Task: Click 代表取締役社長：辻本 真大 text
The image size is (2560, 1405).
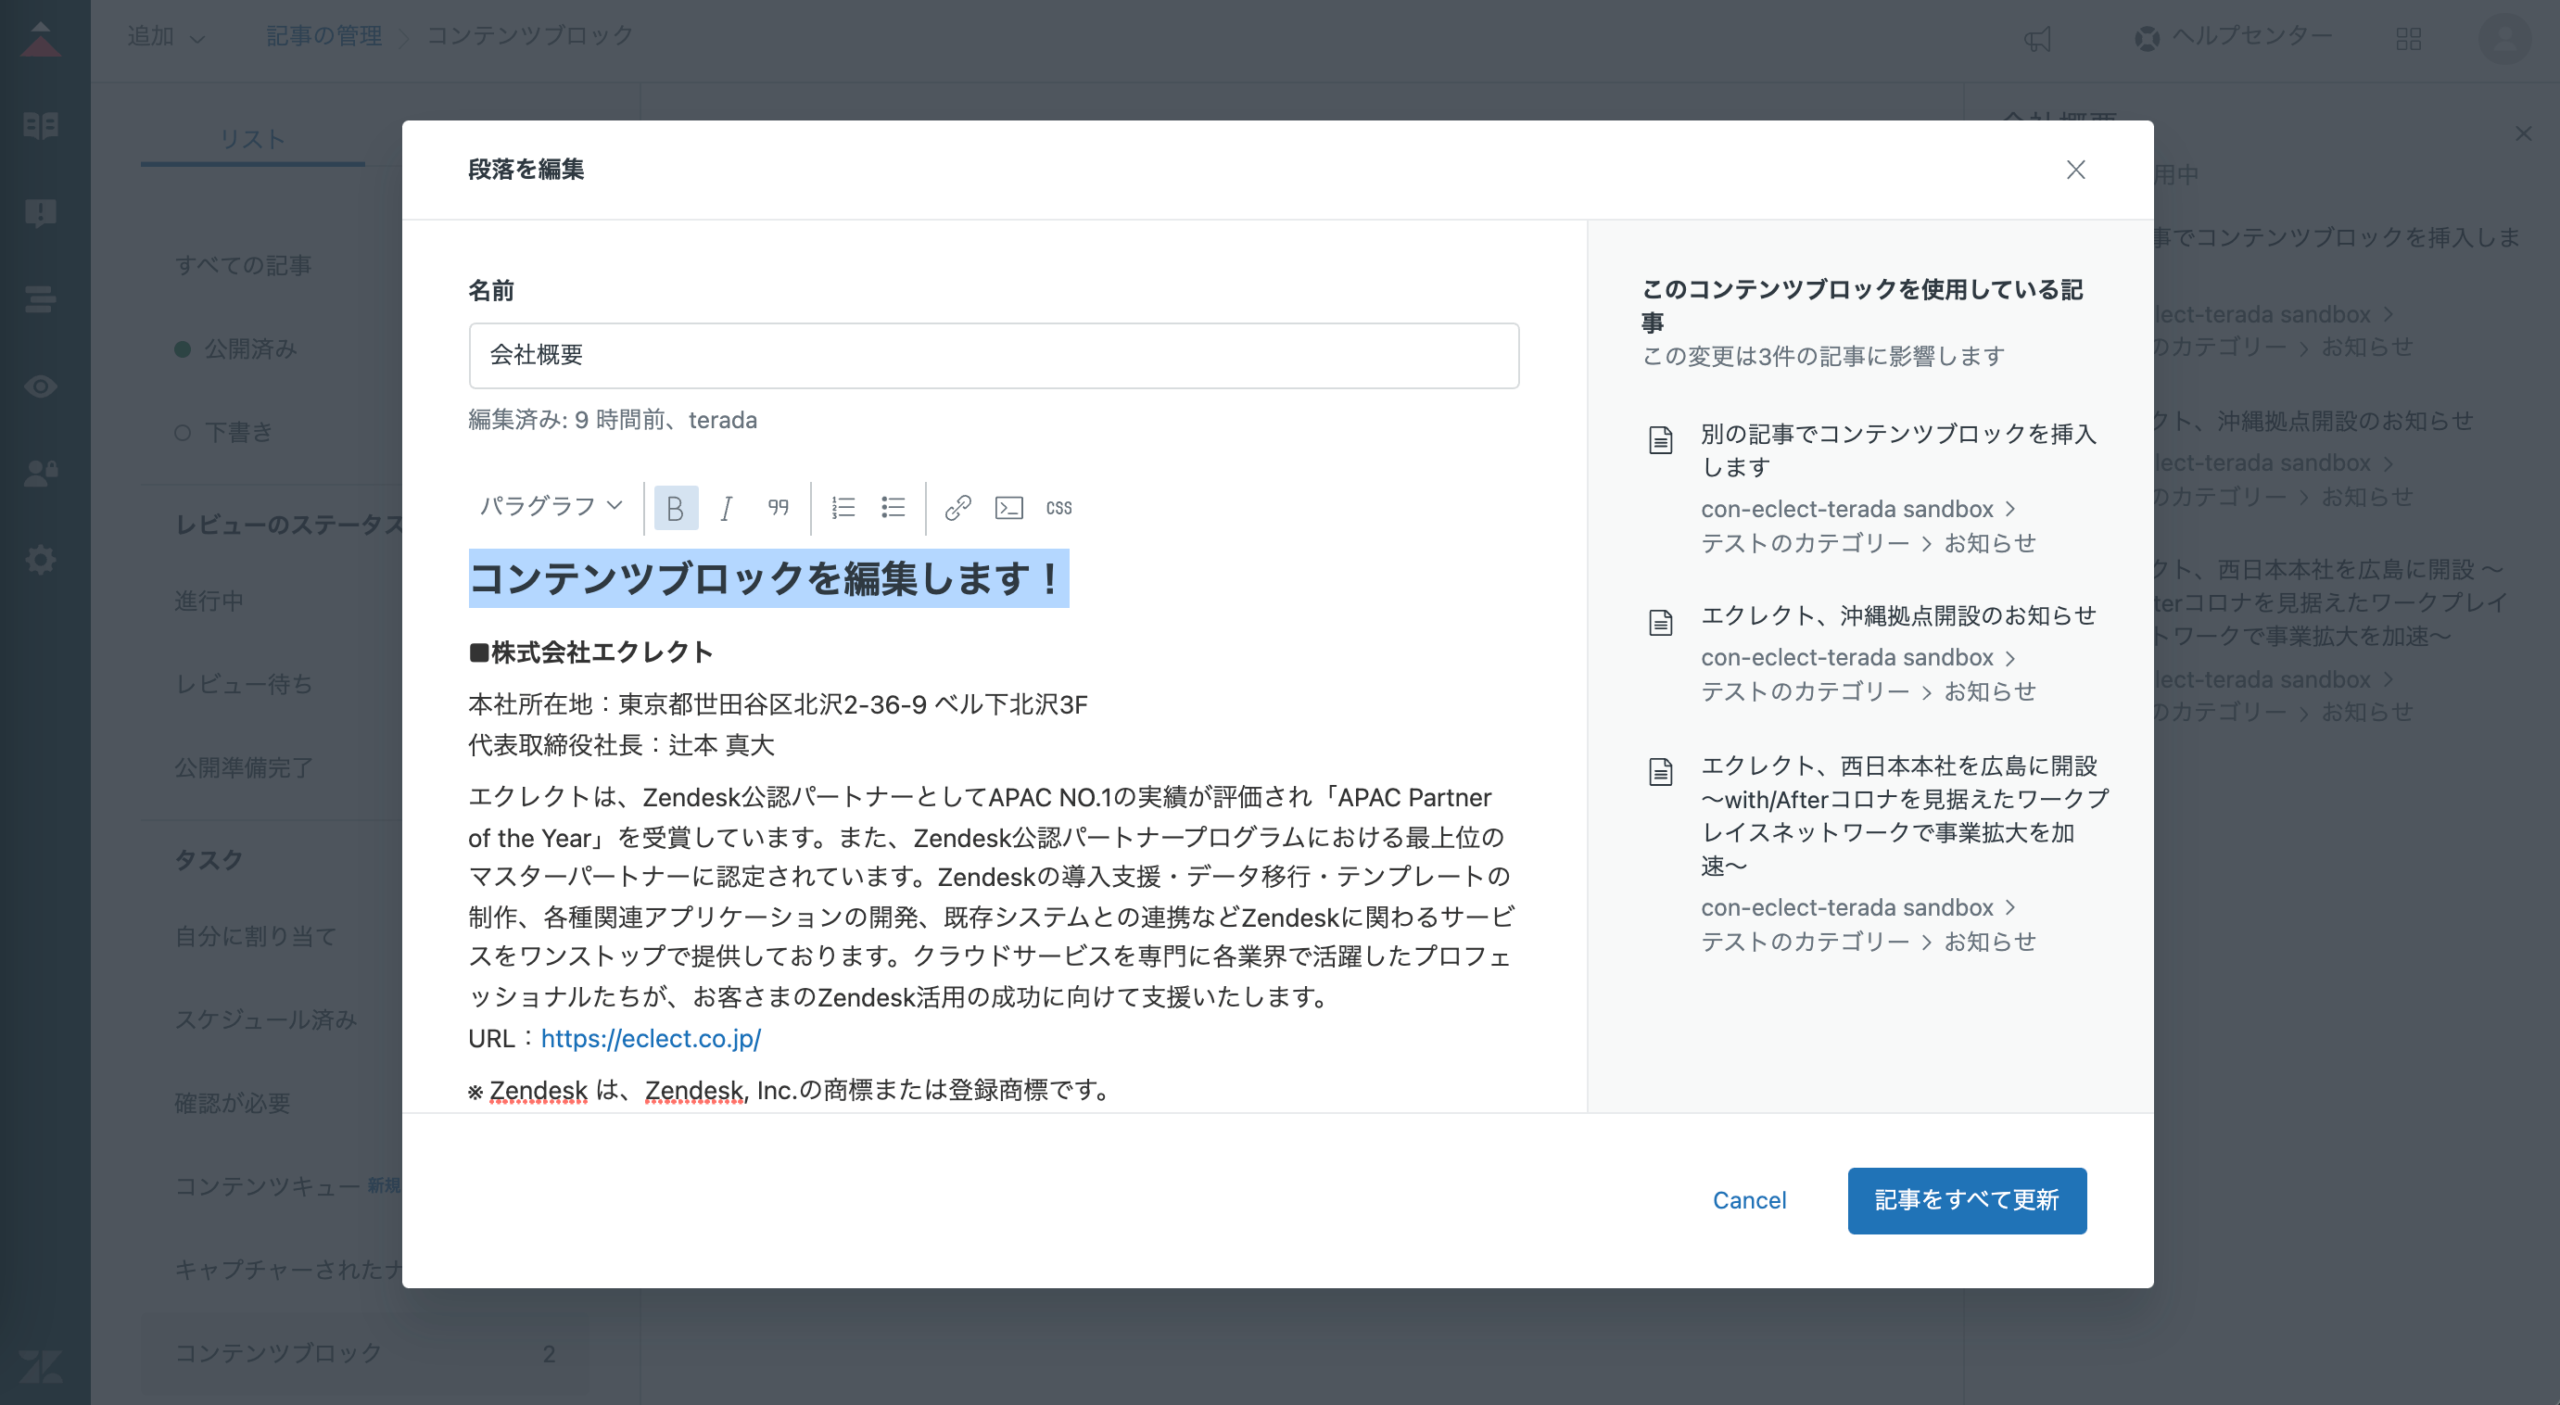Action: [621, 745]
